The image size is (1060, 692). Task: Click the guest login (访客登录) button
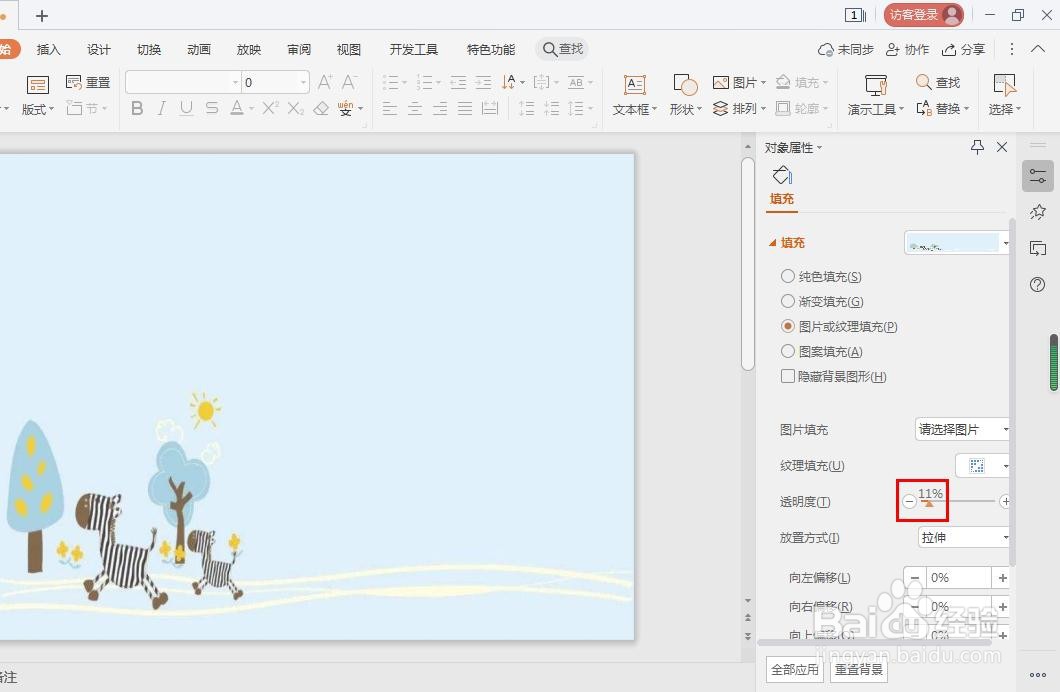click(923, 15)
